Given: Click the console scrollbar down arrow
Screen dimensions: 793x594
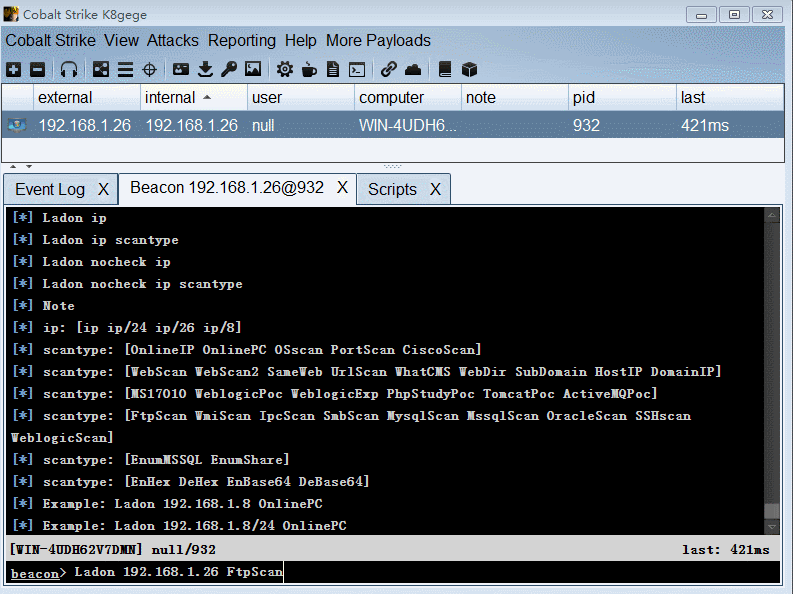Looking at the screenshot, I should 772,527.
